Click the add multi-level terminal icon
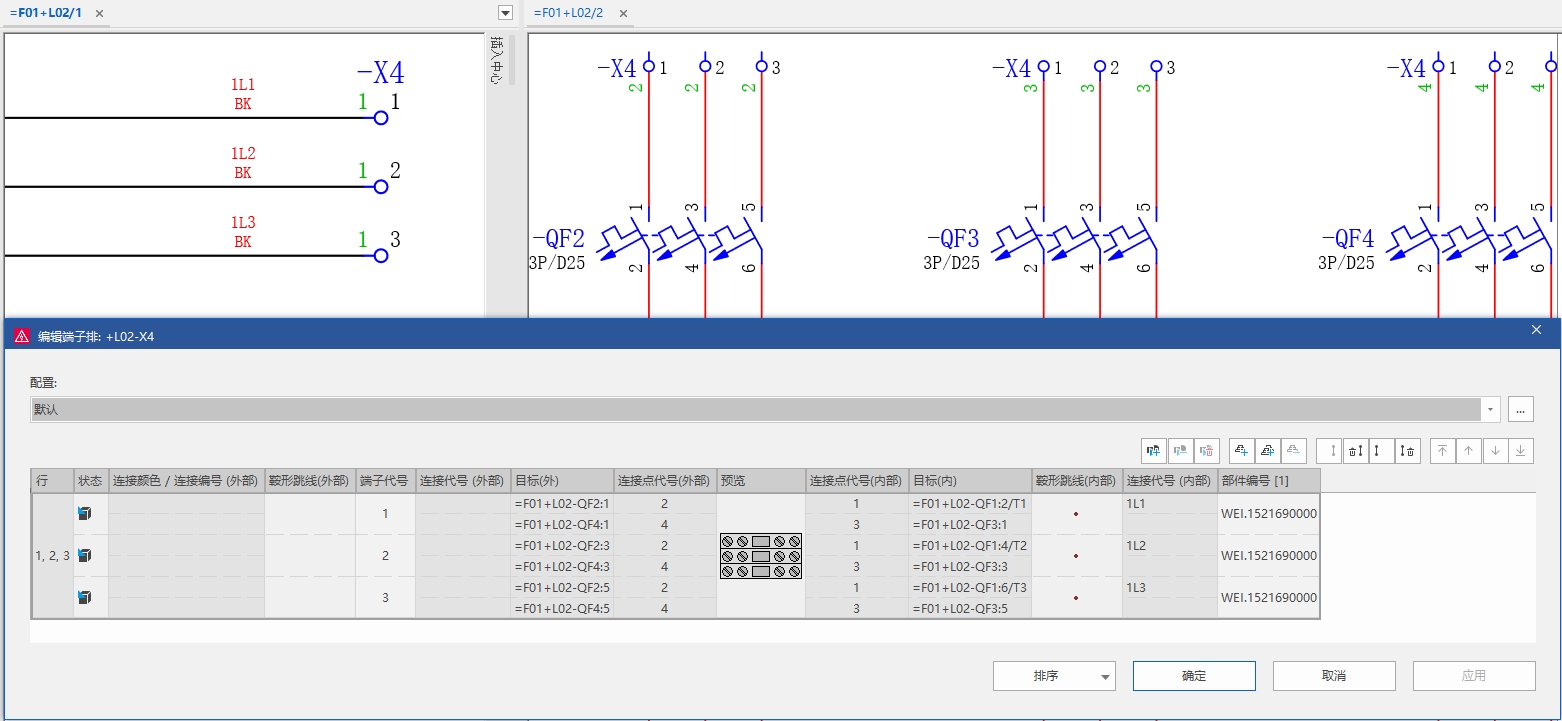Viewport: 1562px width, 721px height. (x=1267, y=451)
